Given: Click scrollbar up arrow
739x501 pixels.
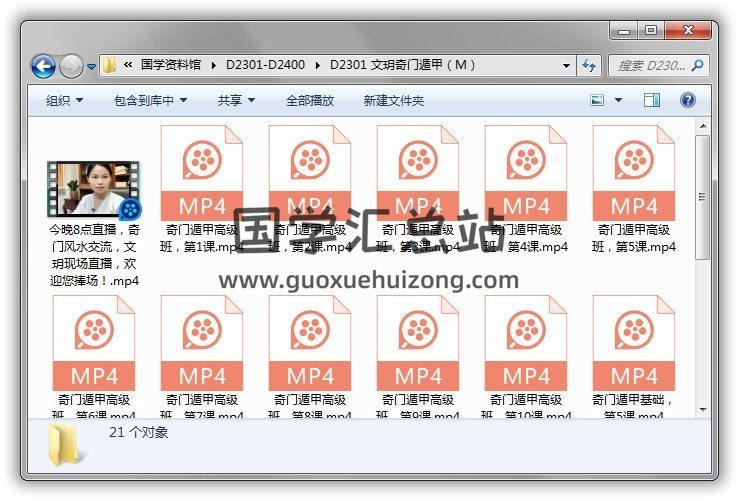Looking at the screenshot, I should click(x=703, y=126).
